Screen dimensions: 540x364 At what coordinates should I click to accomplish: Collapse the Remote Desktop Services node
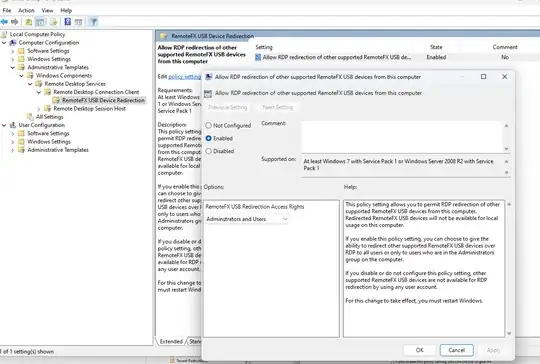point(30,84)
